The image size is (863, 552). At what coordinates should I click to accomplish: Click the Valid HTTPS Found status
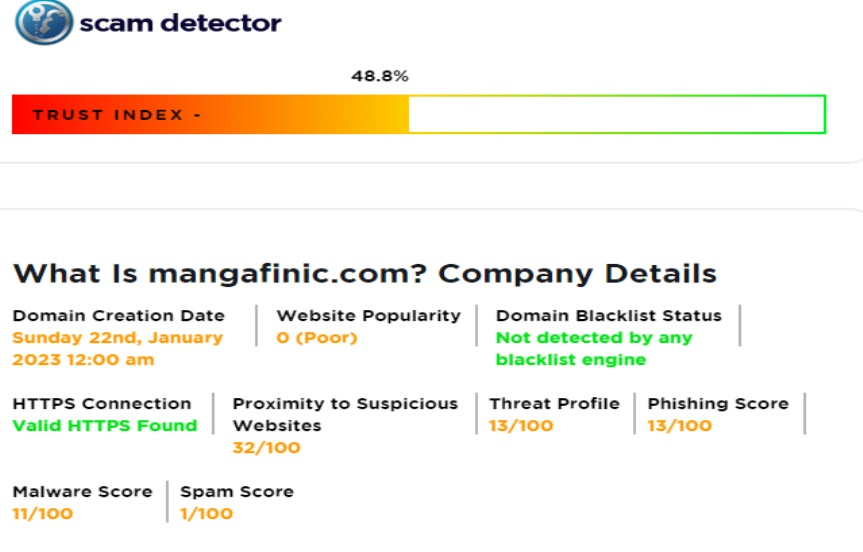(x=104, y=425)
